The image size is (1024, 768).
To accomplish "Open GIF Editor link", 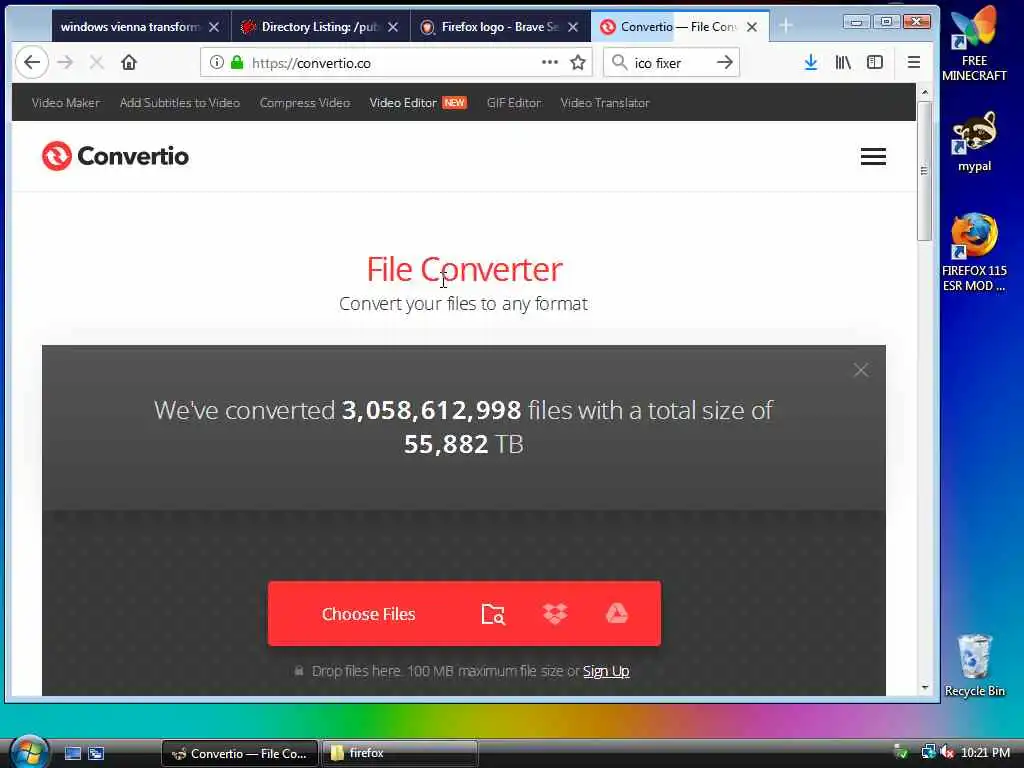I will (514, 103).
